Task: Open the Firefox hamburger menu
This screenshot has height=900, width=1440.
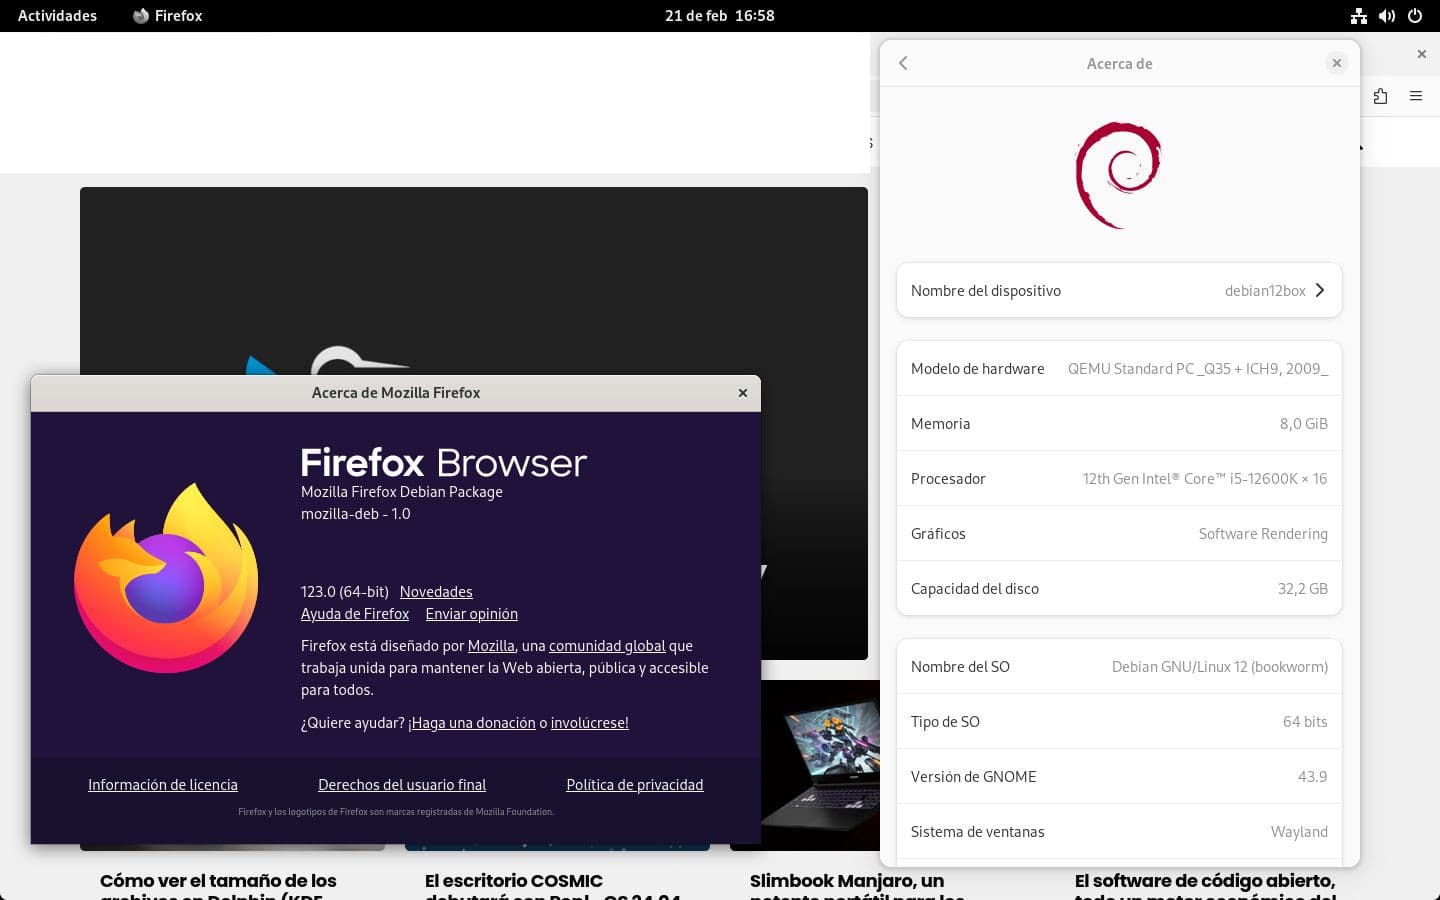Action: (x=1416, y=96)
